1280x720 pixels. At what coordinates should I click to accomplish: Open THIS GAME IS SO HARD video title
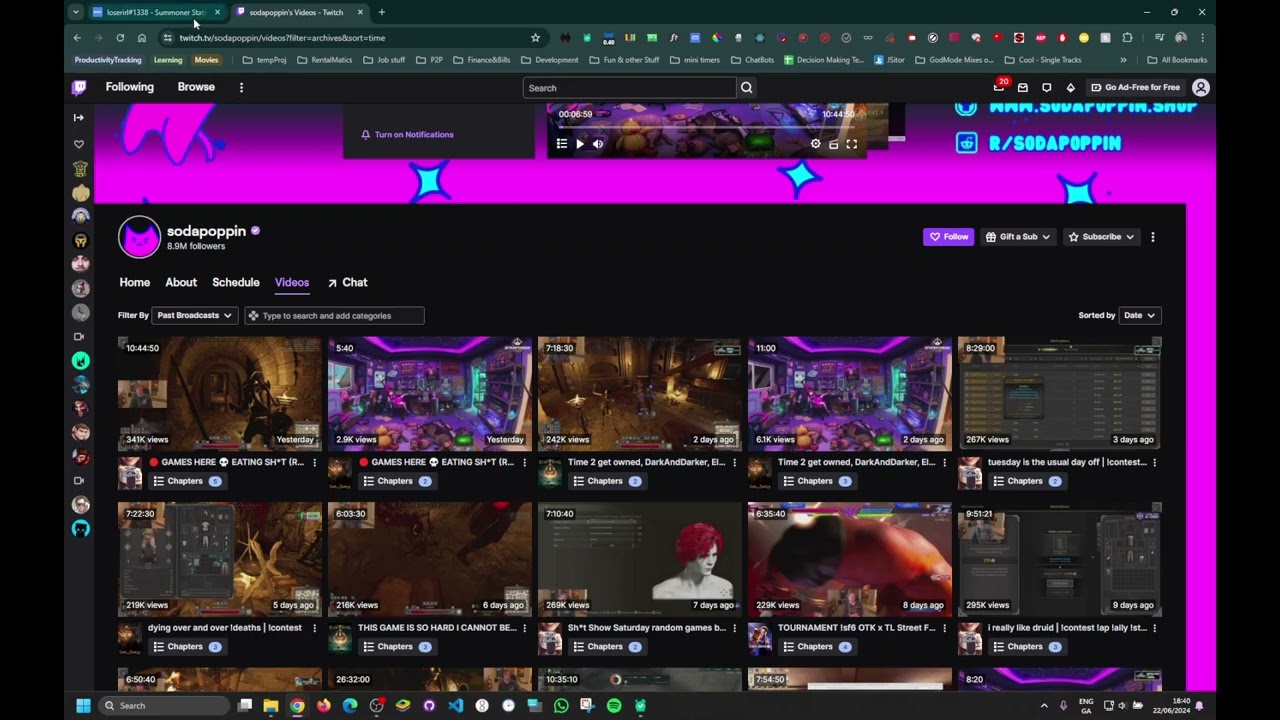437,628
